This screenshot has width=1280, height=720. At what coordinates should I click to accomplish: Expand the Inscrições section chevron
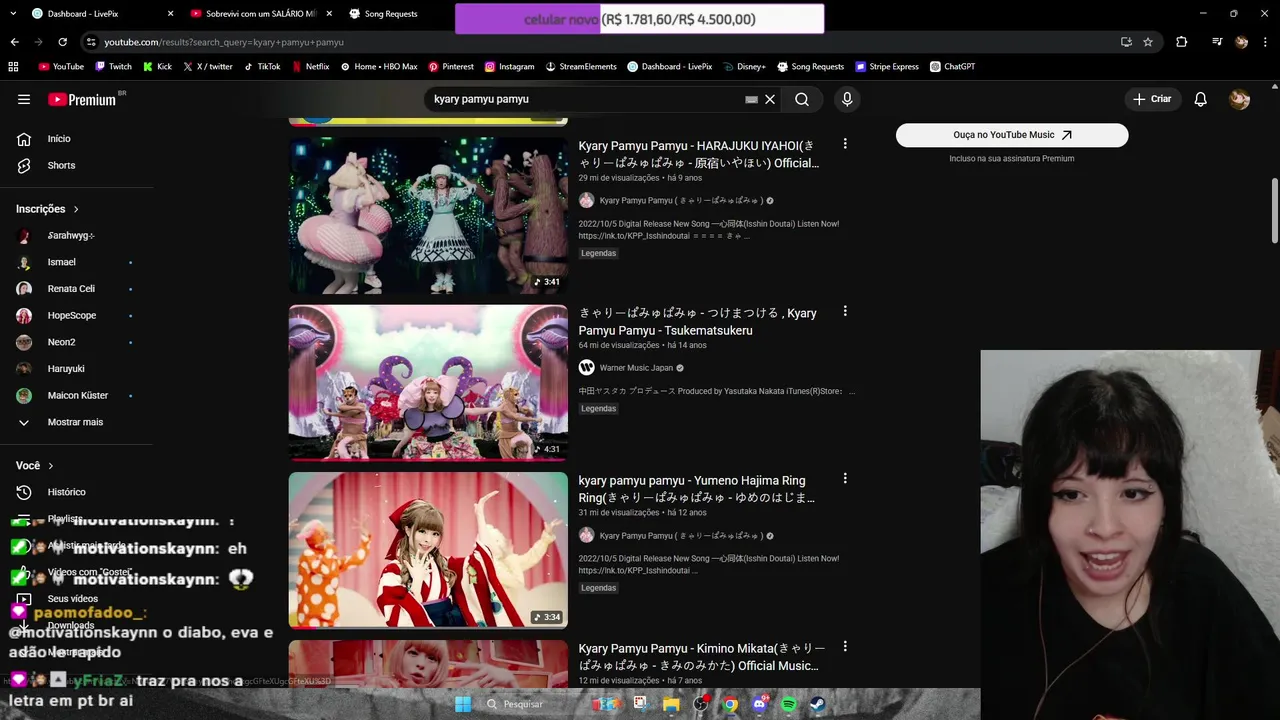(76, 209)
